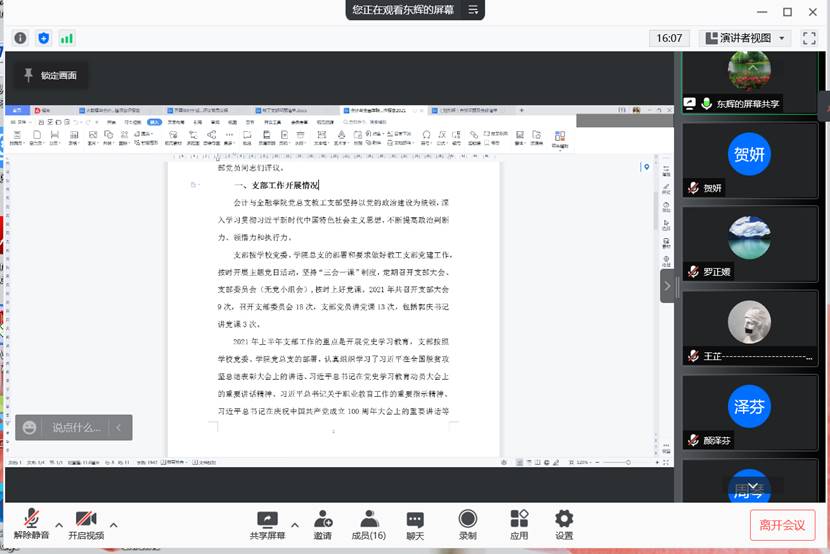830x554 pixels.
Task: Click the WPS home tab at far left
Action: click(x=18, y=110)
